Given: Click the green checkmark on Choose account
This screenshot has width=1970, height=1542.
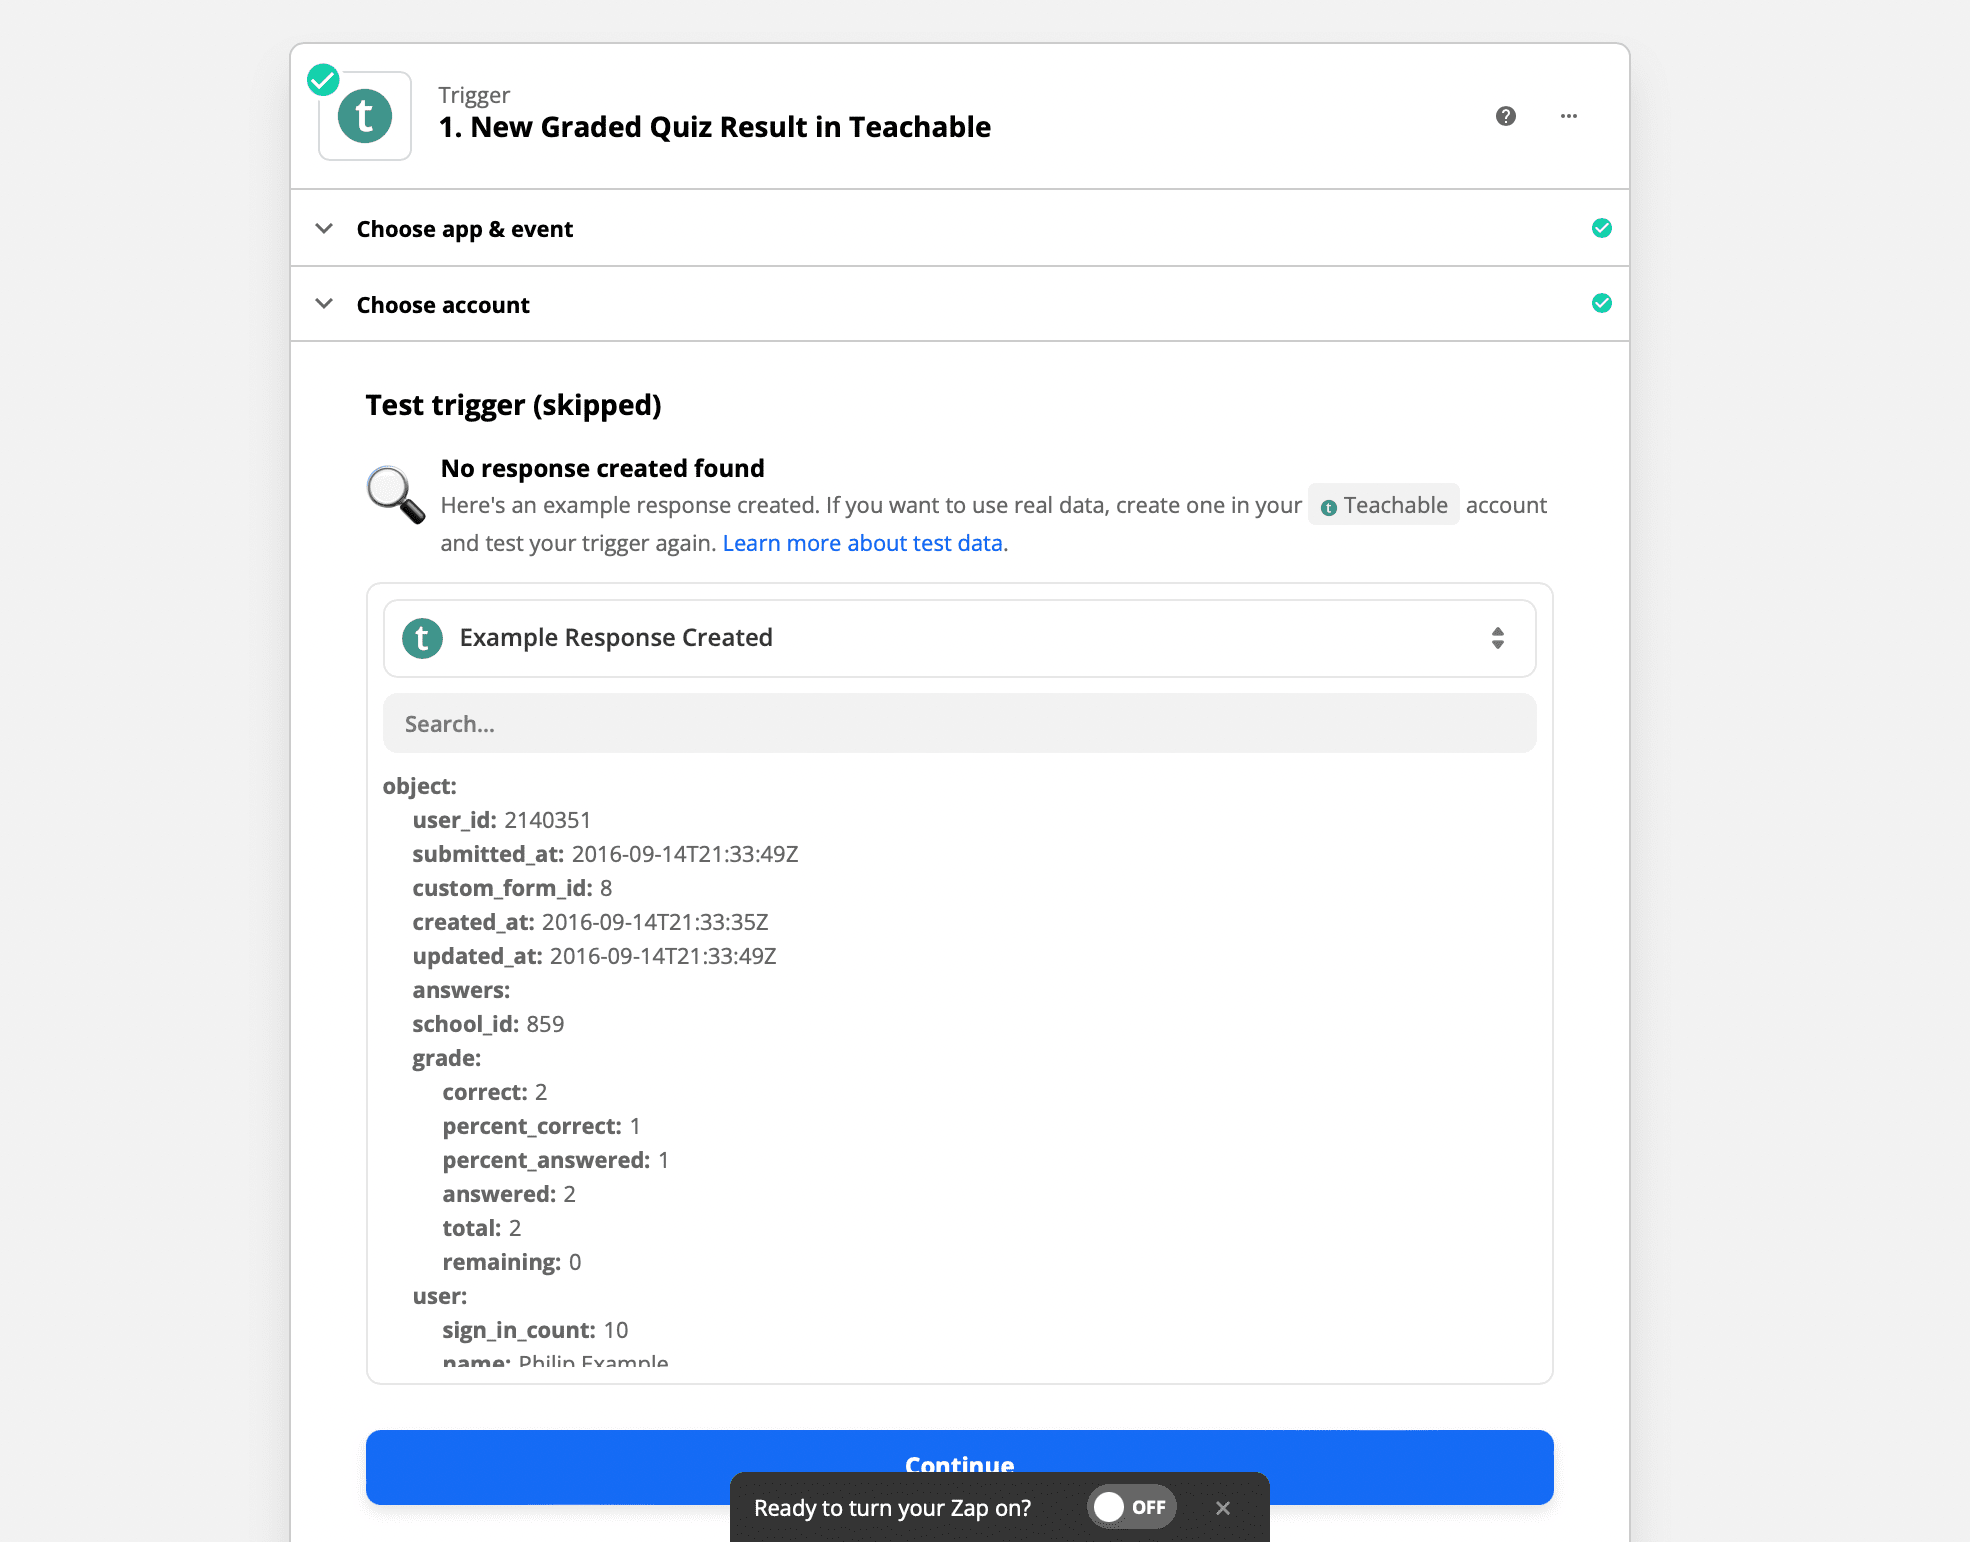Looking at the screenshot, I should (x=1602, y=302).
